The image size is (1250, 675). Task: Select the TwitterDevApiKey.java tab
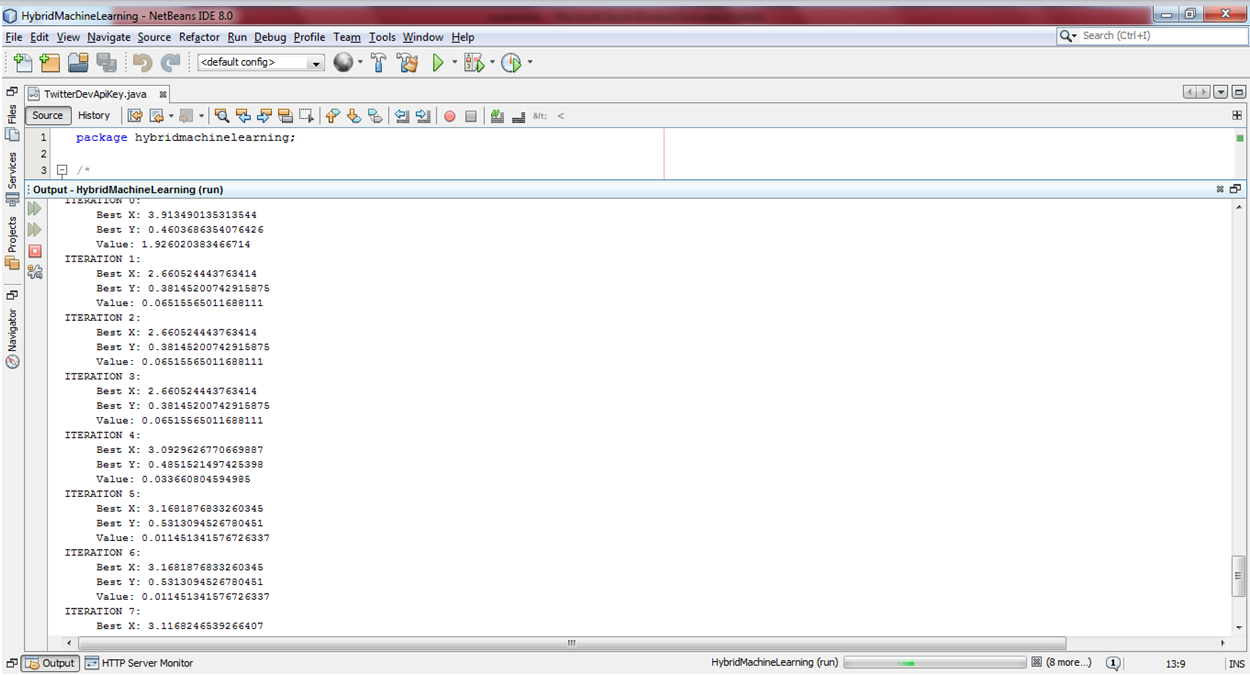(95, 93)
